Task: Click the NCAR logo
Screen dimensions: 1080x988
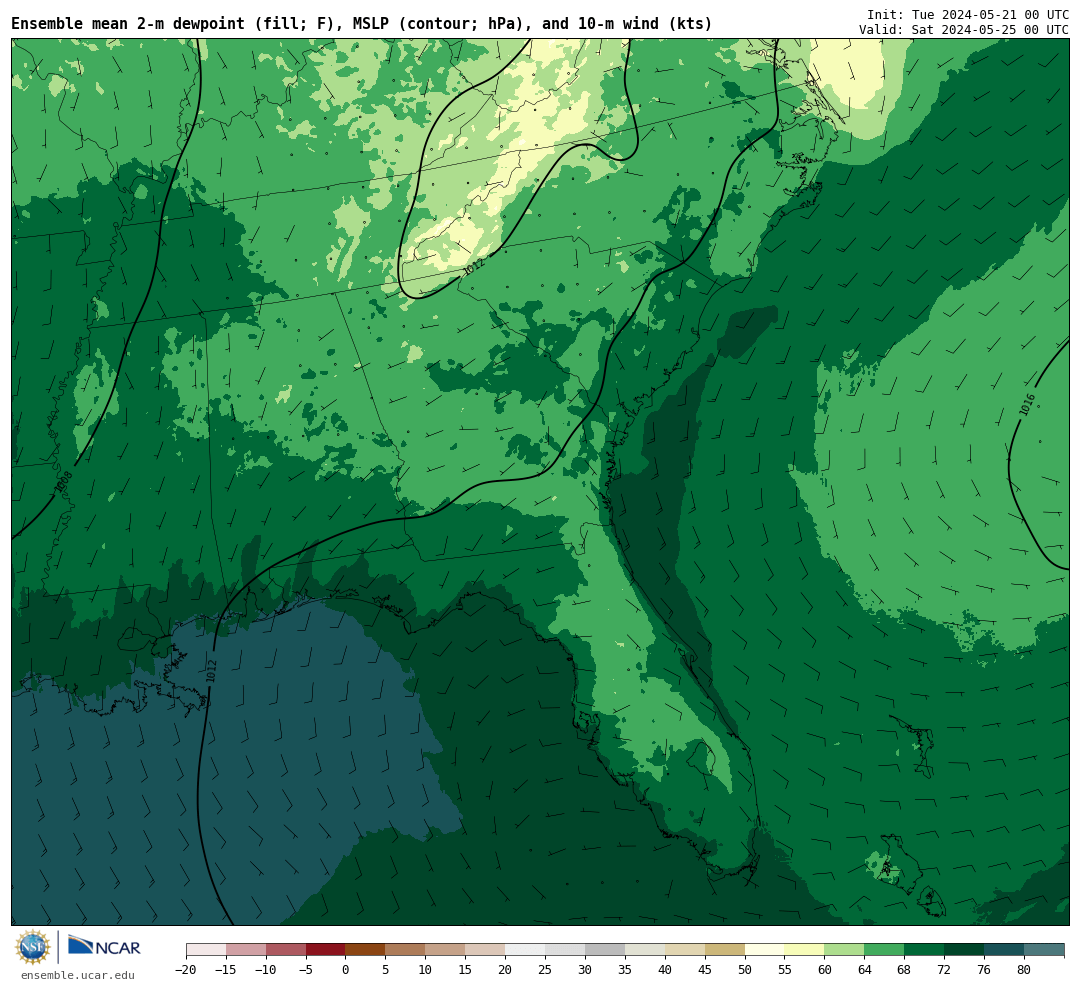Action: 104,947
